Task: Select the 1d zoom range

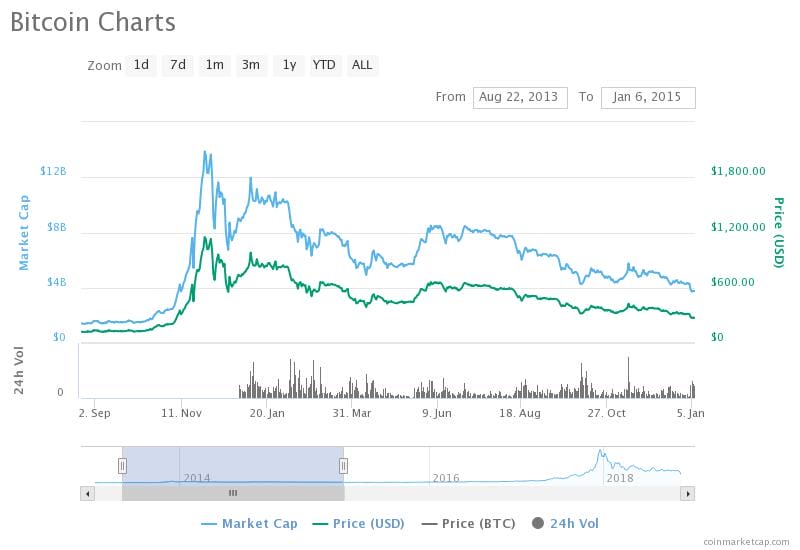Action: (141, 65)
